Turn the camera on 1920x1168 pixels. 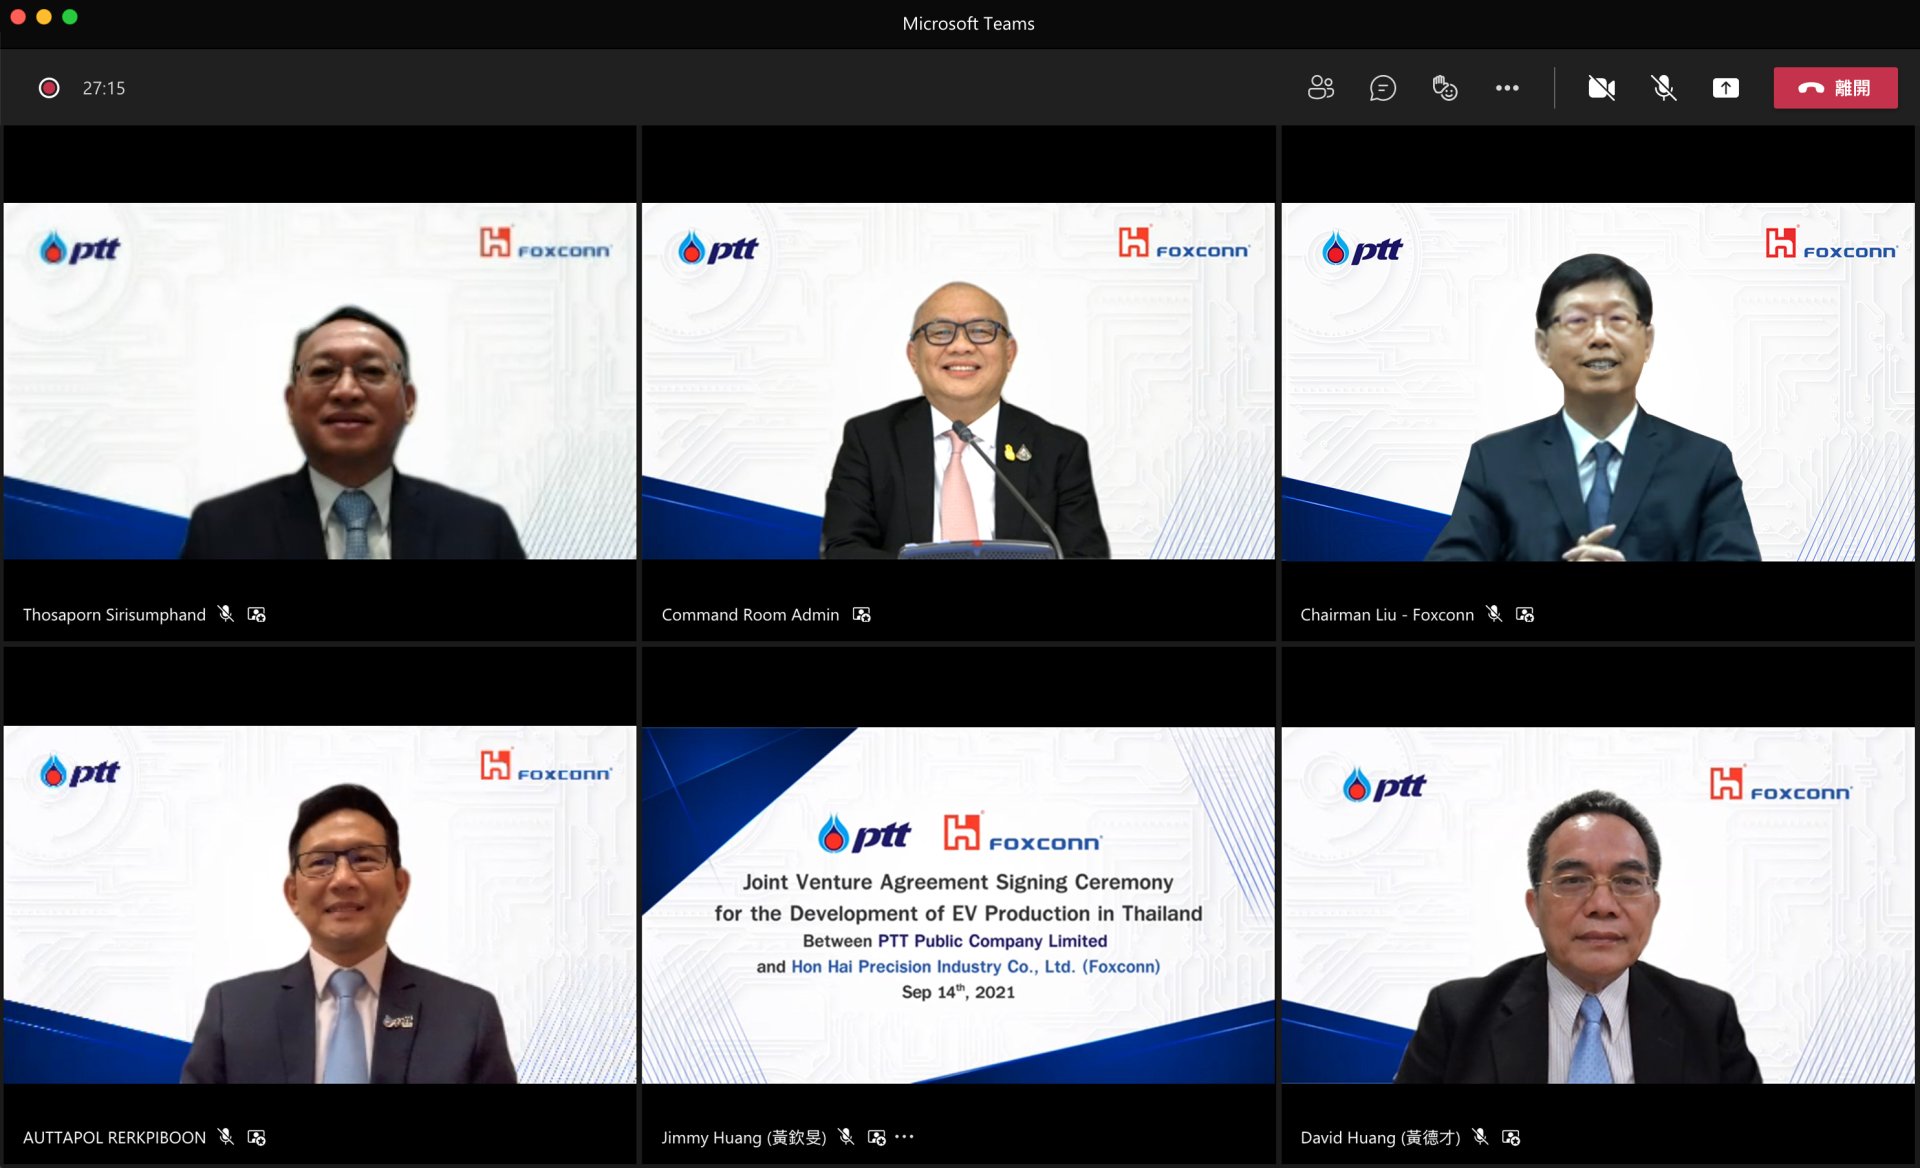tap(1602, 88)
